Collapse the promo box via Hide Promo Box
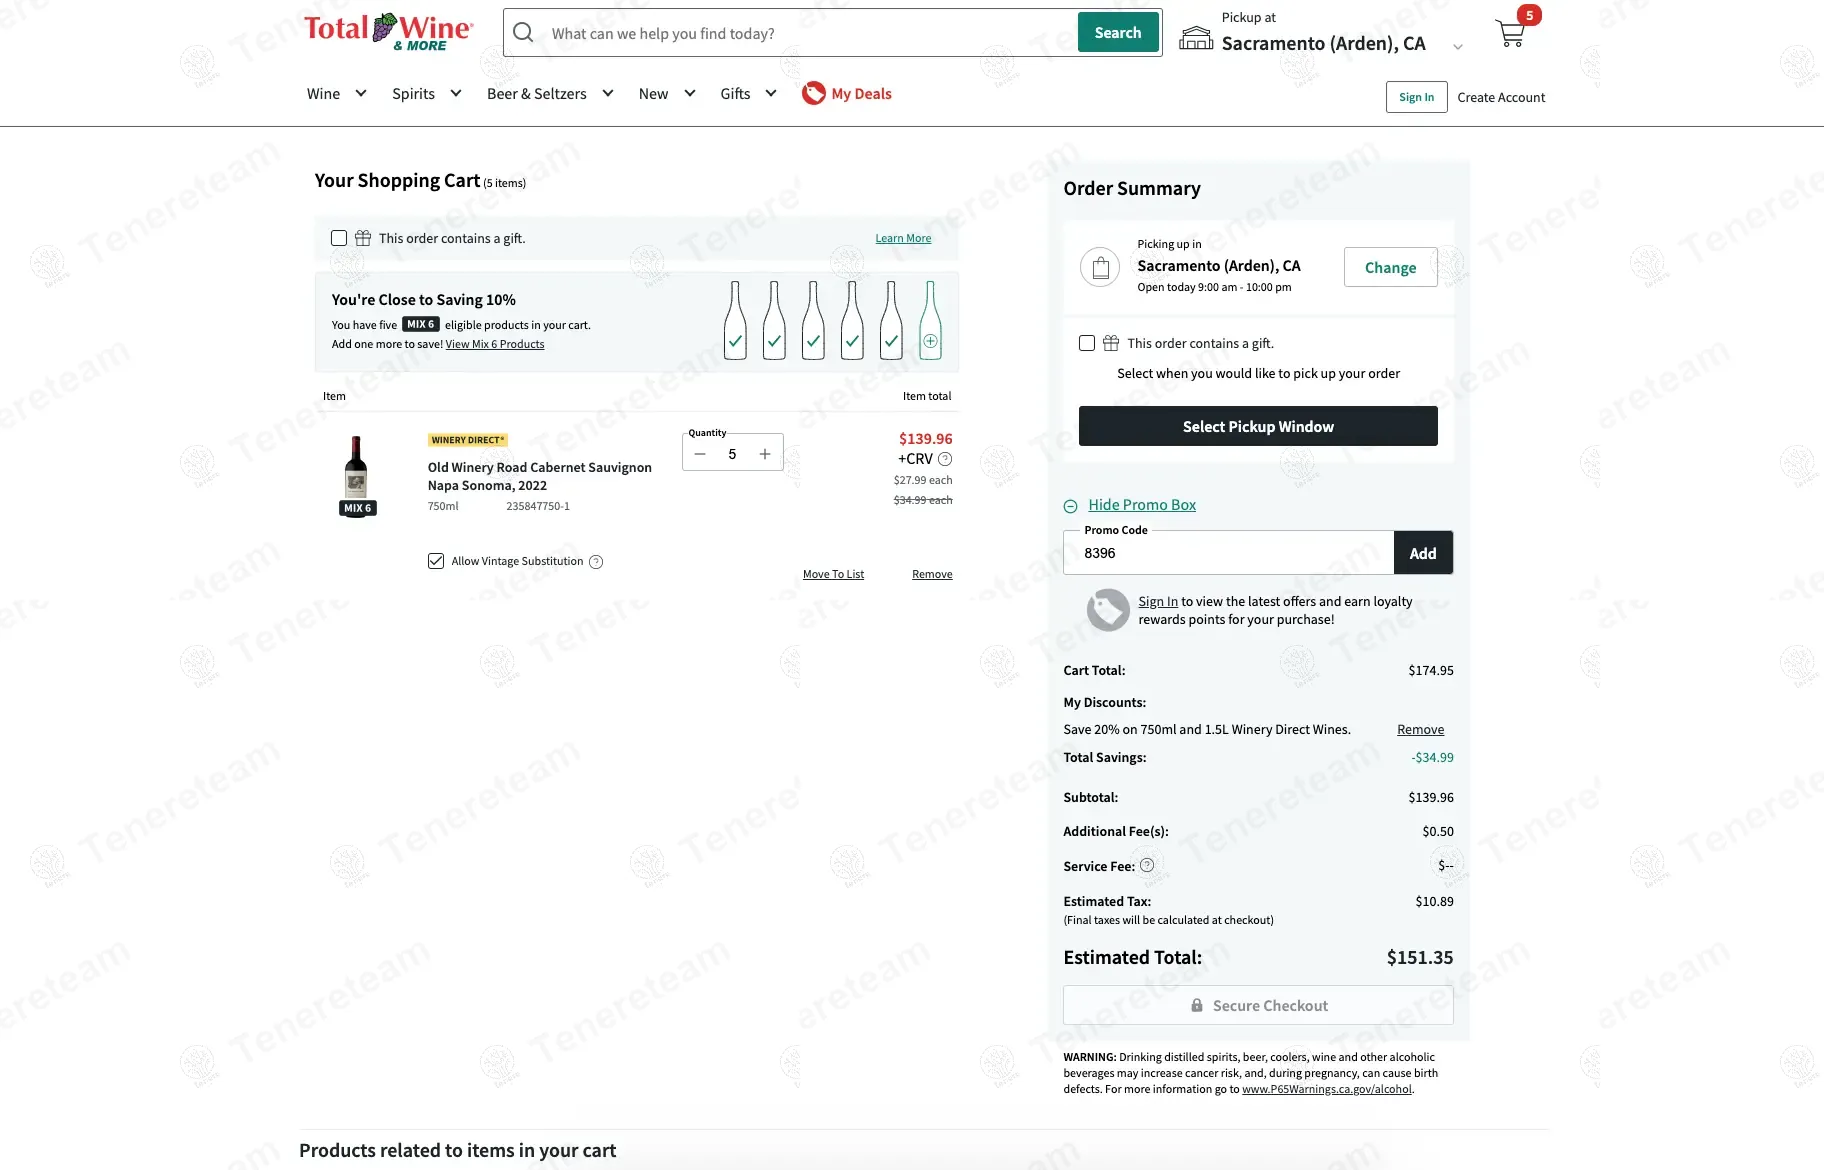This screenshot has height=1170, width=1824. coord(1141,505)
